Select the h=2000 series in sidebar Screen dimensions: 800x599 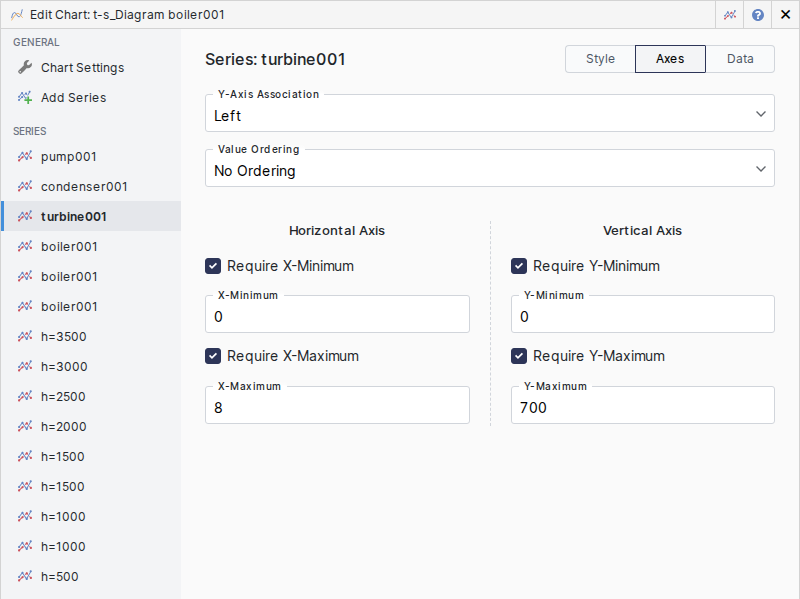tap(63, 427)
